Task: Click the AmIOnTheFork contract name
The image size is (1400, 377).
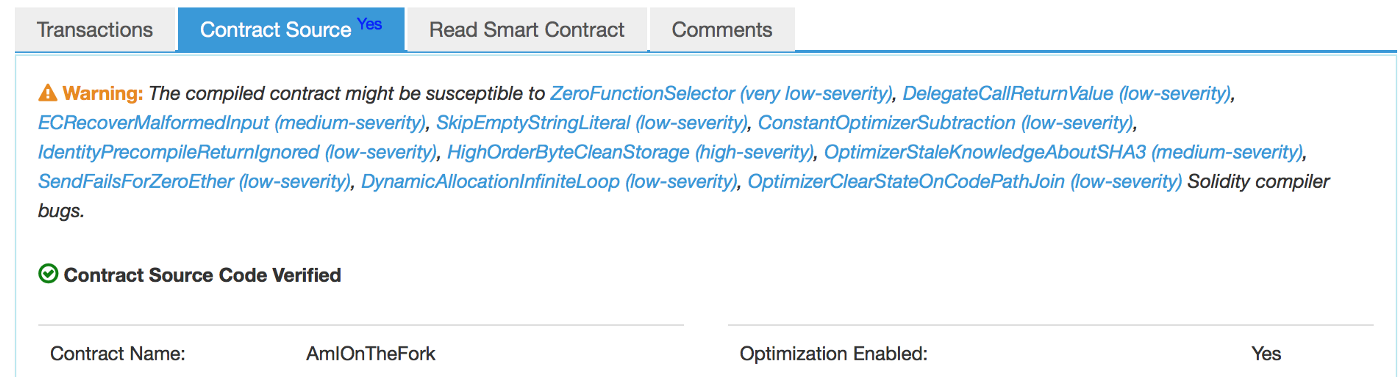Action: coord(371,354)
